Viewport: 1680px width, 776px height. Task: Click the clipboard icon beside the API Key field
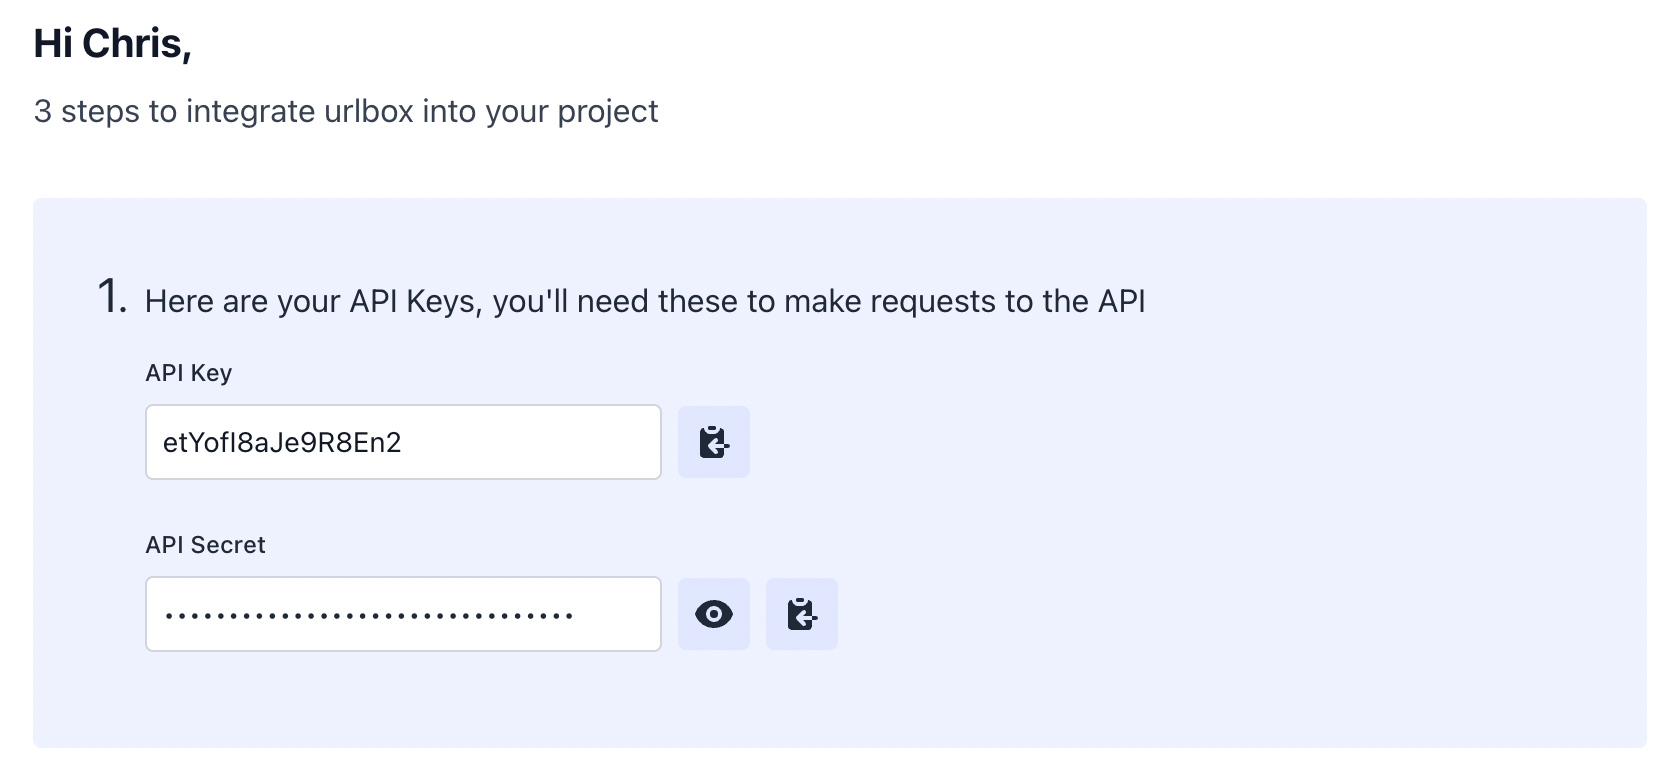[x=714, y=442]
